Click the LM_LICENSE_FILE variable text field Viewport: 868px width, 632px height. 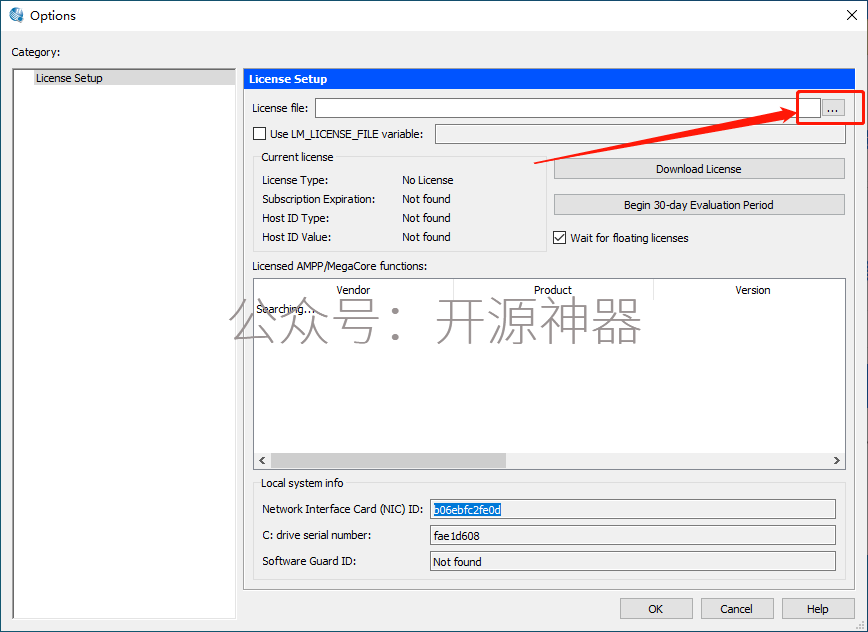coord(640,134)
